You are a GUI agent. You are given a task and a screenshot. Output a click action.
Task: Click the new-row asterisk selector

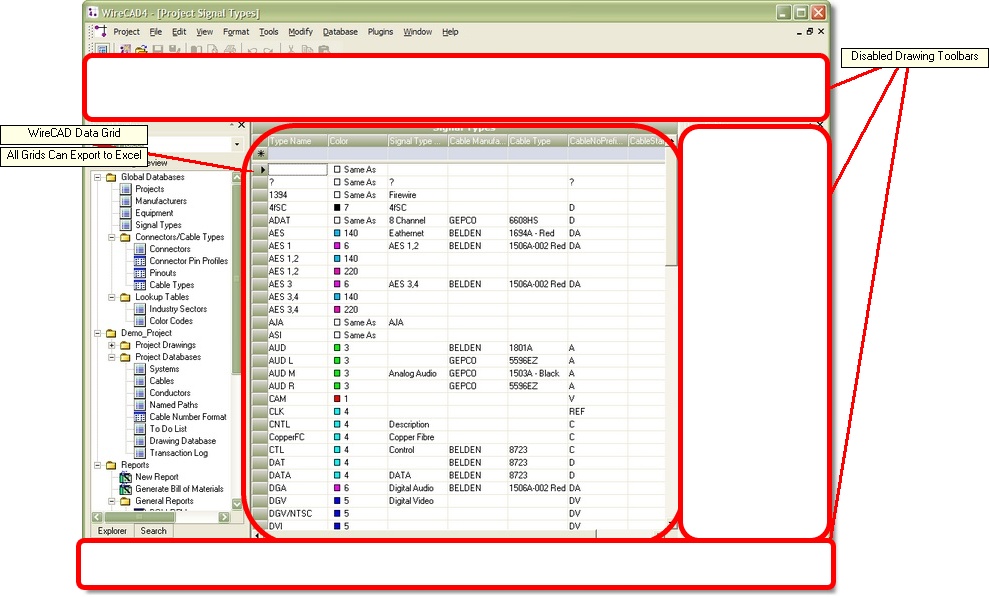[x=260, y=154]
